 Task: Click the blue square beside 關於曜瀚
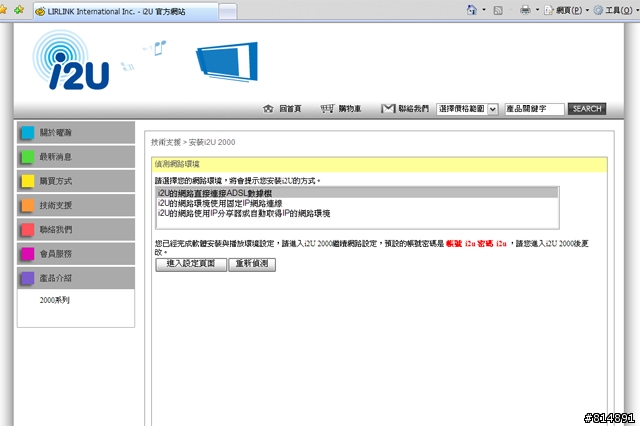point(28,133)
